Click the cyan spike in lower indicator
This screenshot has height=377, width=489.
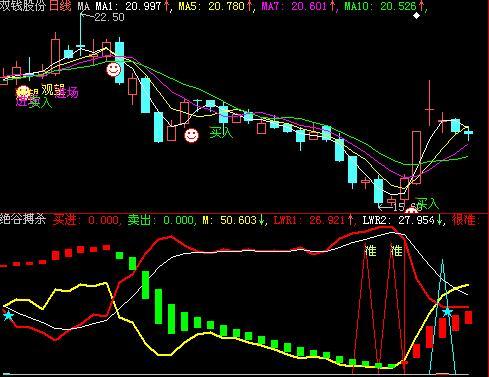pos(442,316)
